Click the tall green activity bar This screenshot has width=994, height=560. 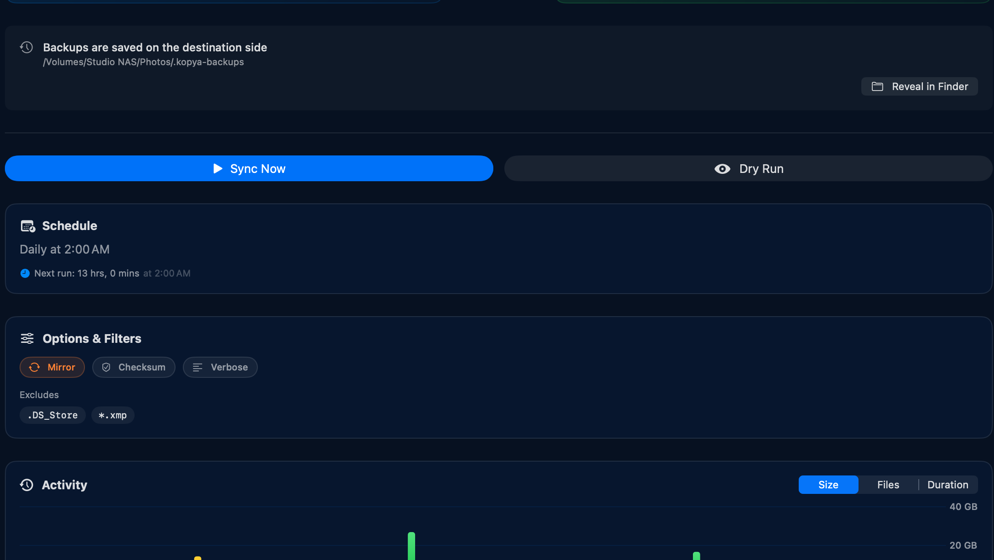411,546
